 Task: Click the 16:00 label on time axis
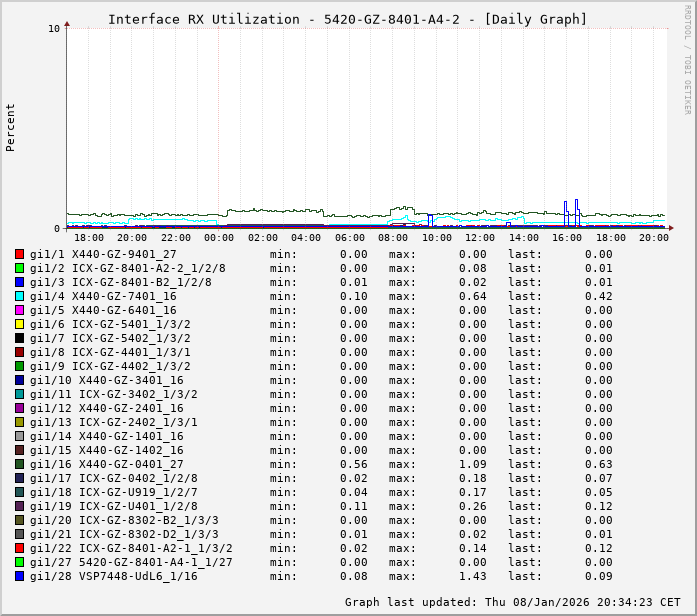click(x=567, y=237)
